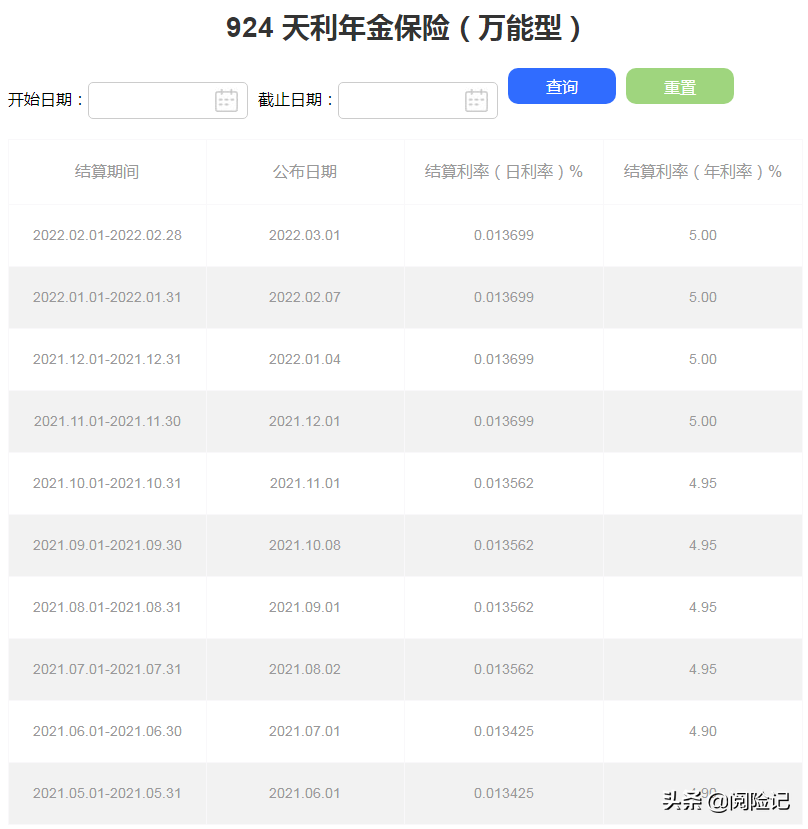Screen dimensions: 808x829
Task: Select daily rate 0.013699 in 2022.02.07 row
Action: click(503, 297)
